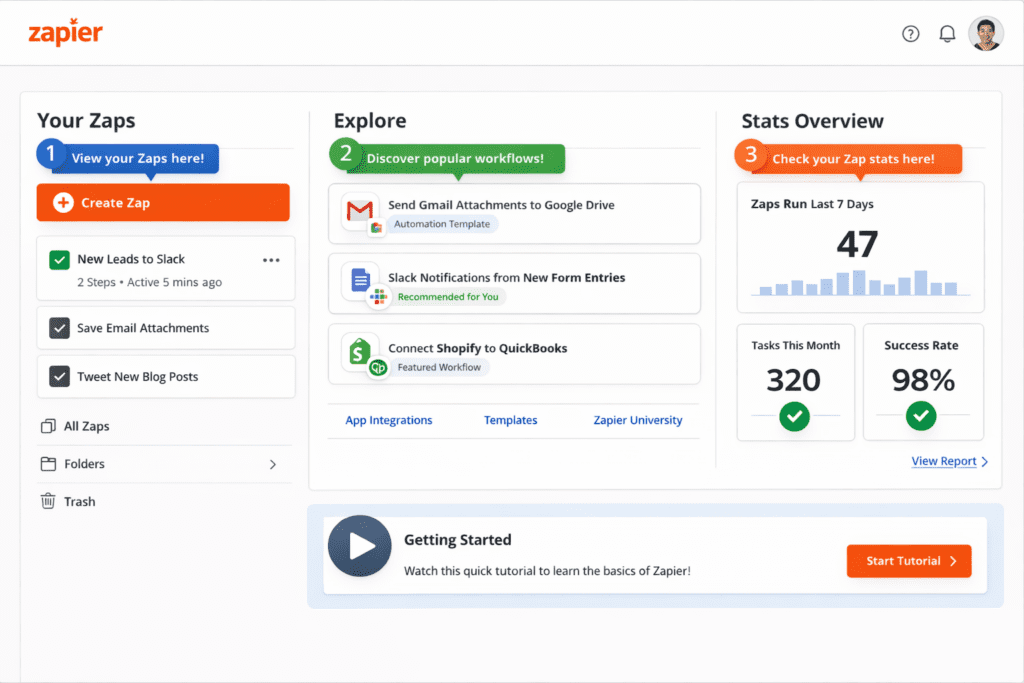The height and width of the screenshot is (683, 1024).
Task: Open the user profile avatar
Action: click(985, 33)
